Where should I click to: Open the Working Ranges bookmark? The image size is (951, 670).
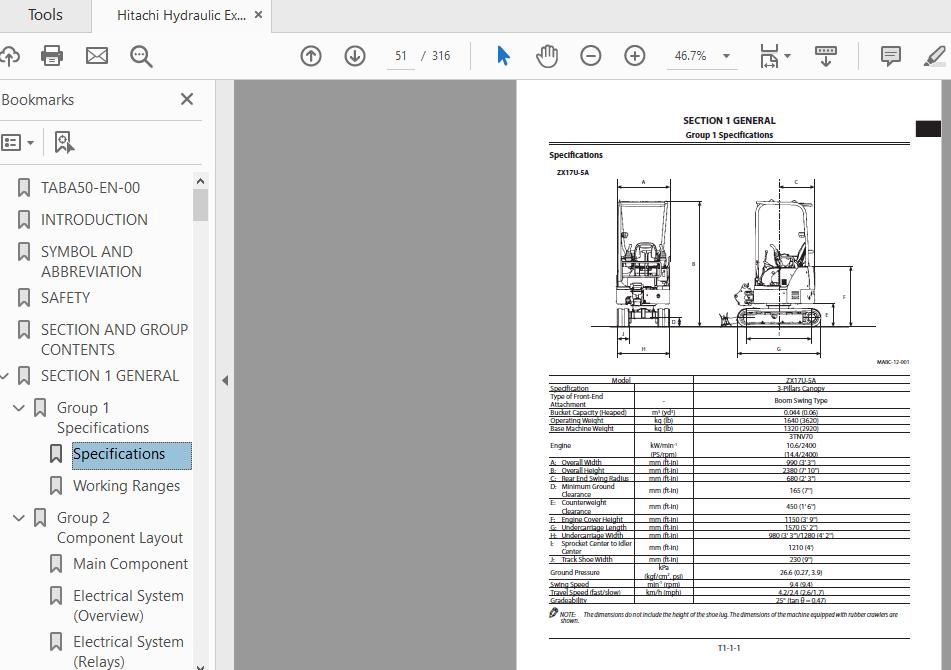coord(126,486)
